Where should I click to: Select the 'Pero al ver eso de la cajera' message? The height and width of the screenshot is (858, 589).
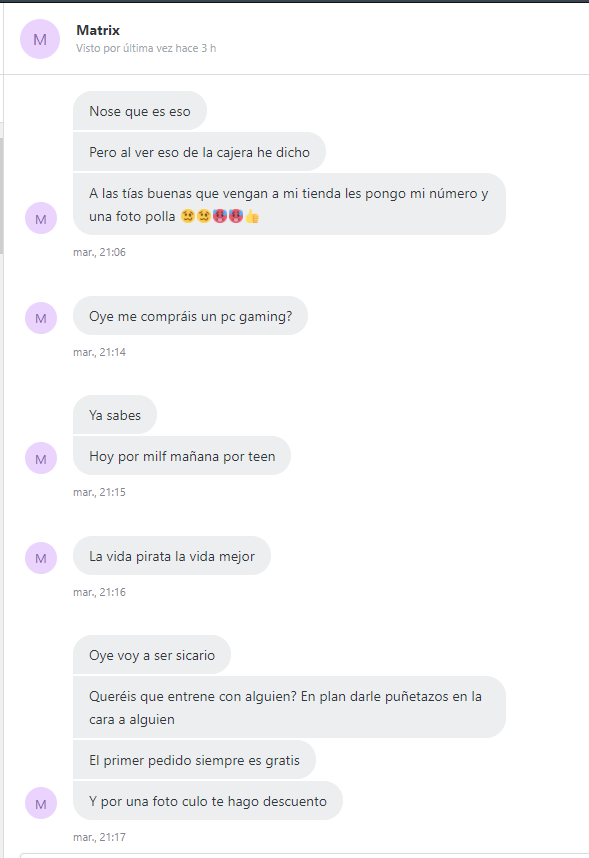point(199,152)
